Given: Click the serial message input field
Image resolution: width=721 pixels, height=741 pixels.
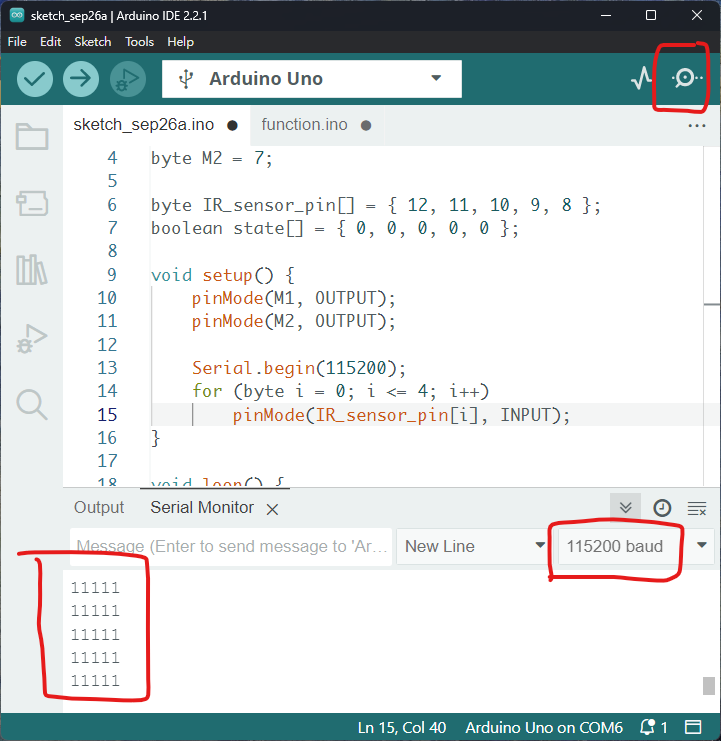Looking at the screenshot, I should click(x=230, y=546).
